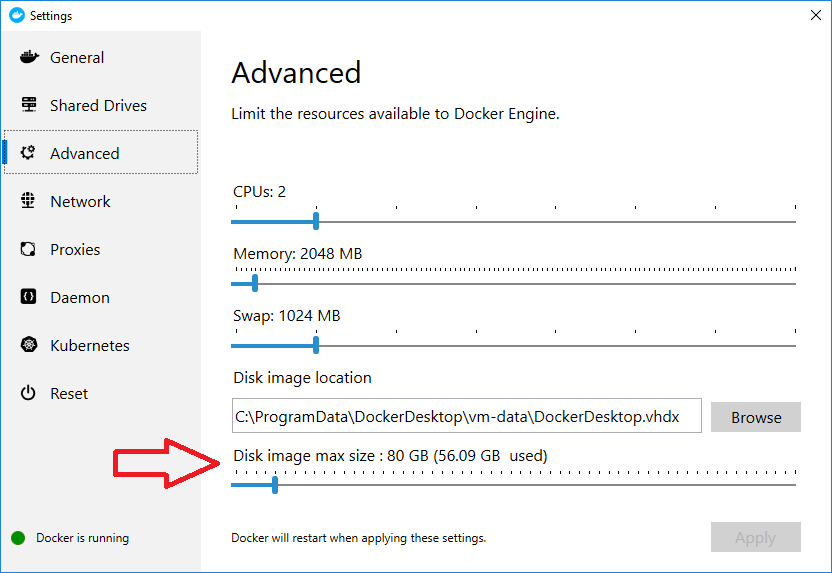Click the Disk image max size slider handle
Screen dimensions: 832x573
coord(275,484)
